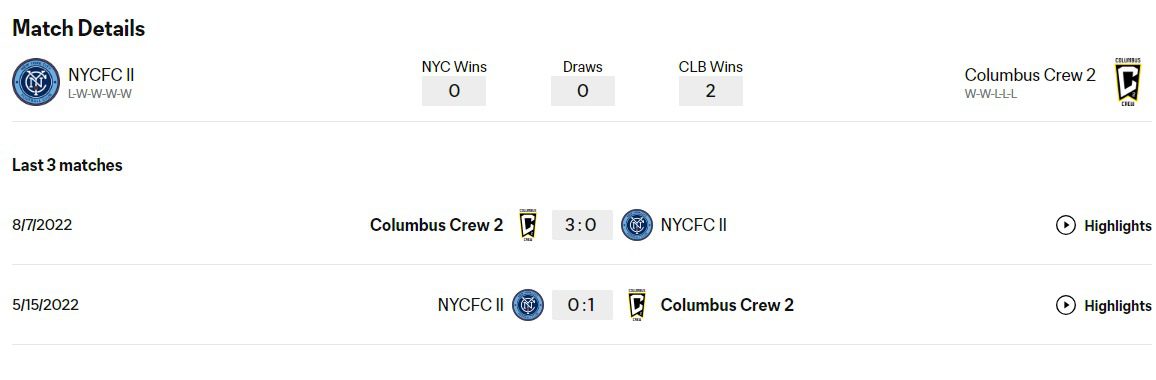Click NYCFC II logo in 8/7/2022 match

click(637, 225)
